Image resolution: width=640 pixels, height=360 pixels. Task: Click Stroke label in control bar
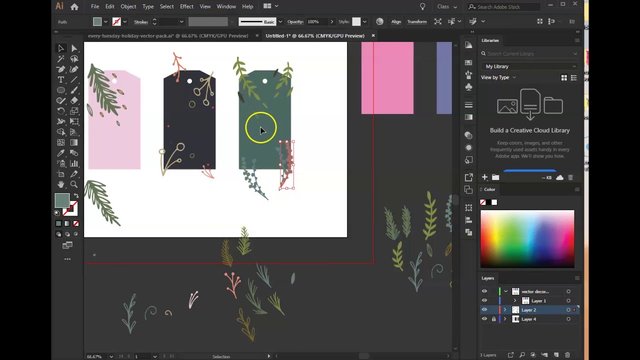click(x=141, y=22)
